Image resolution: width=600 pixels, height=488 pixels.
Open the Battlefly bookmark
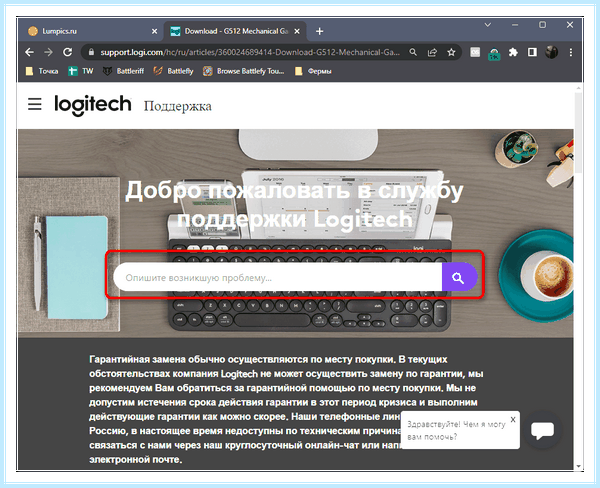coord(173,71)
